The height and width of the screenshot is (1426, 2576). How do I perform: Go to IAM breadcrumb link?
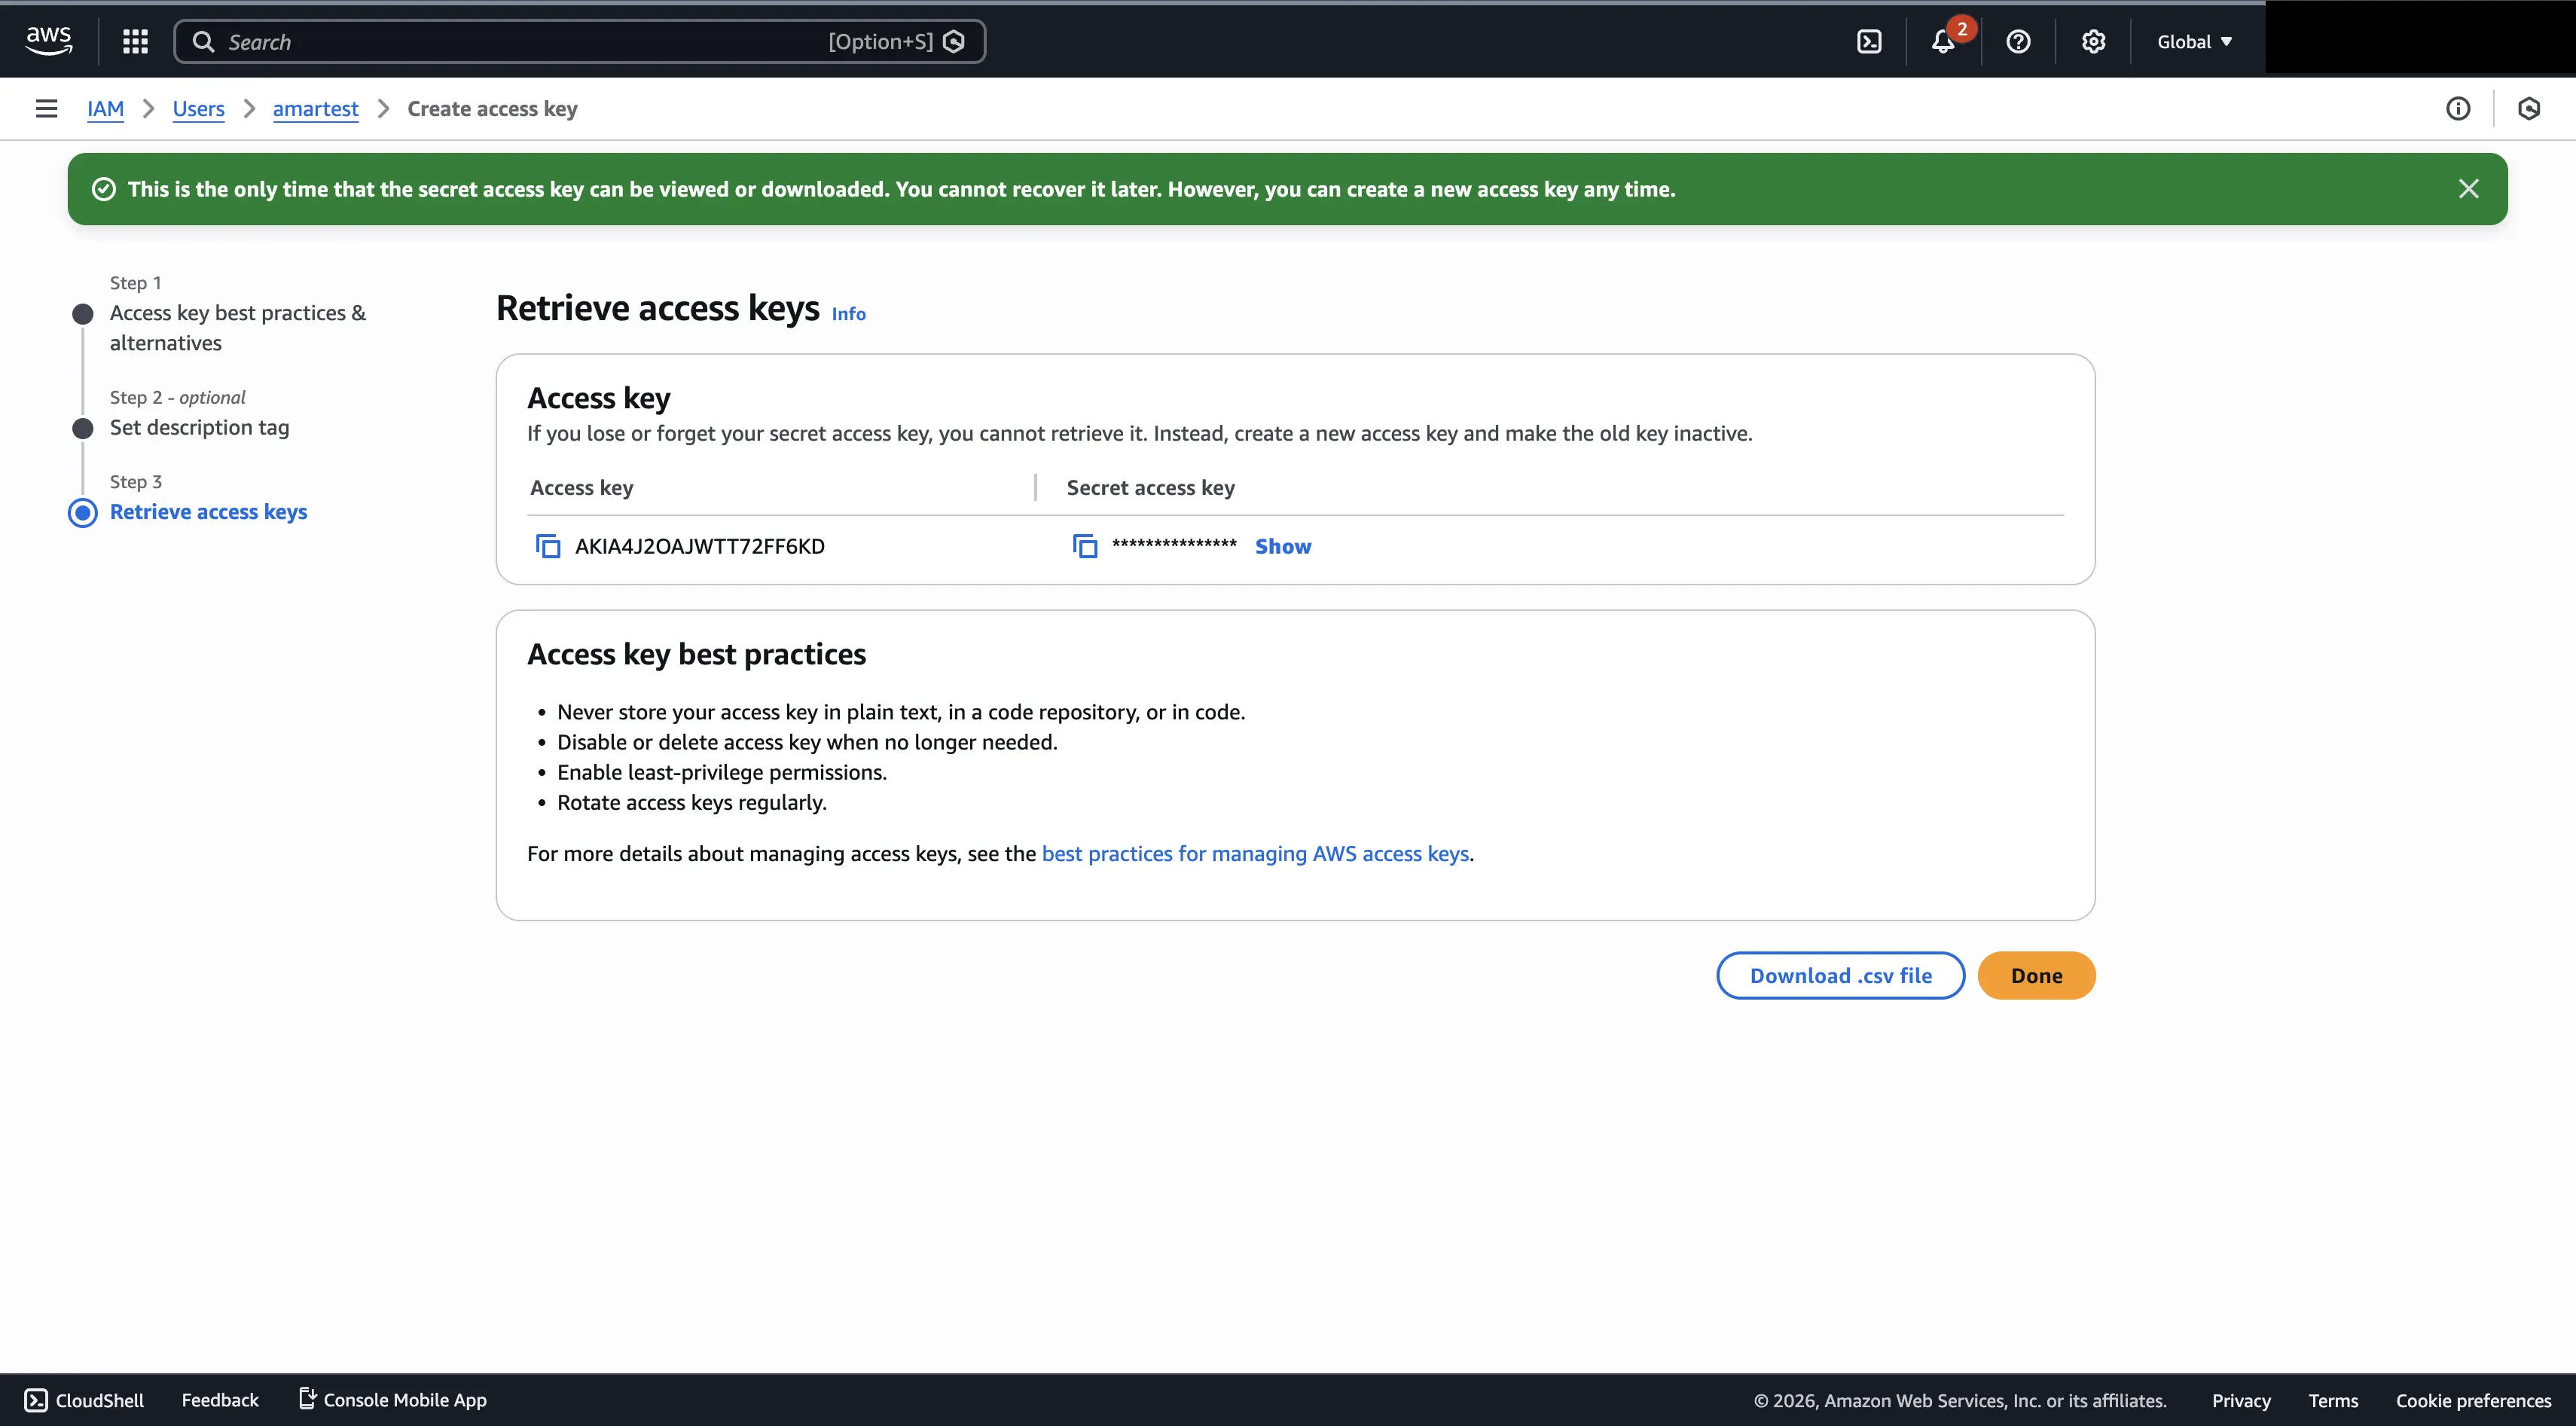105,108
